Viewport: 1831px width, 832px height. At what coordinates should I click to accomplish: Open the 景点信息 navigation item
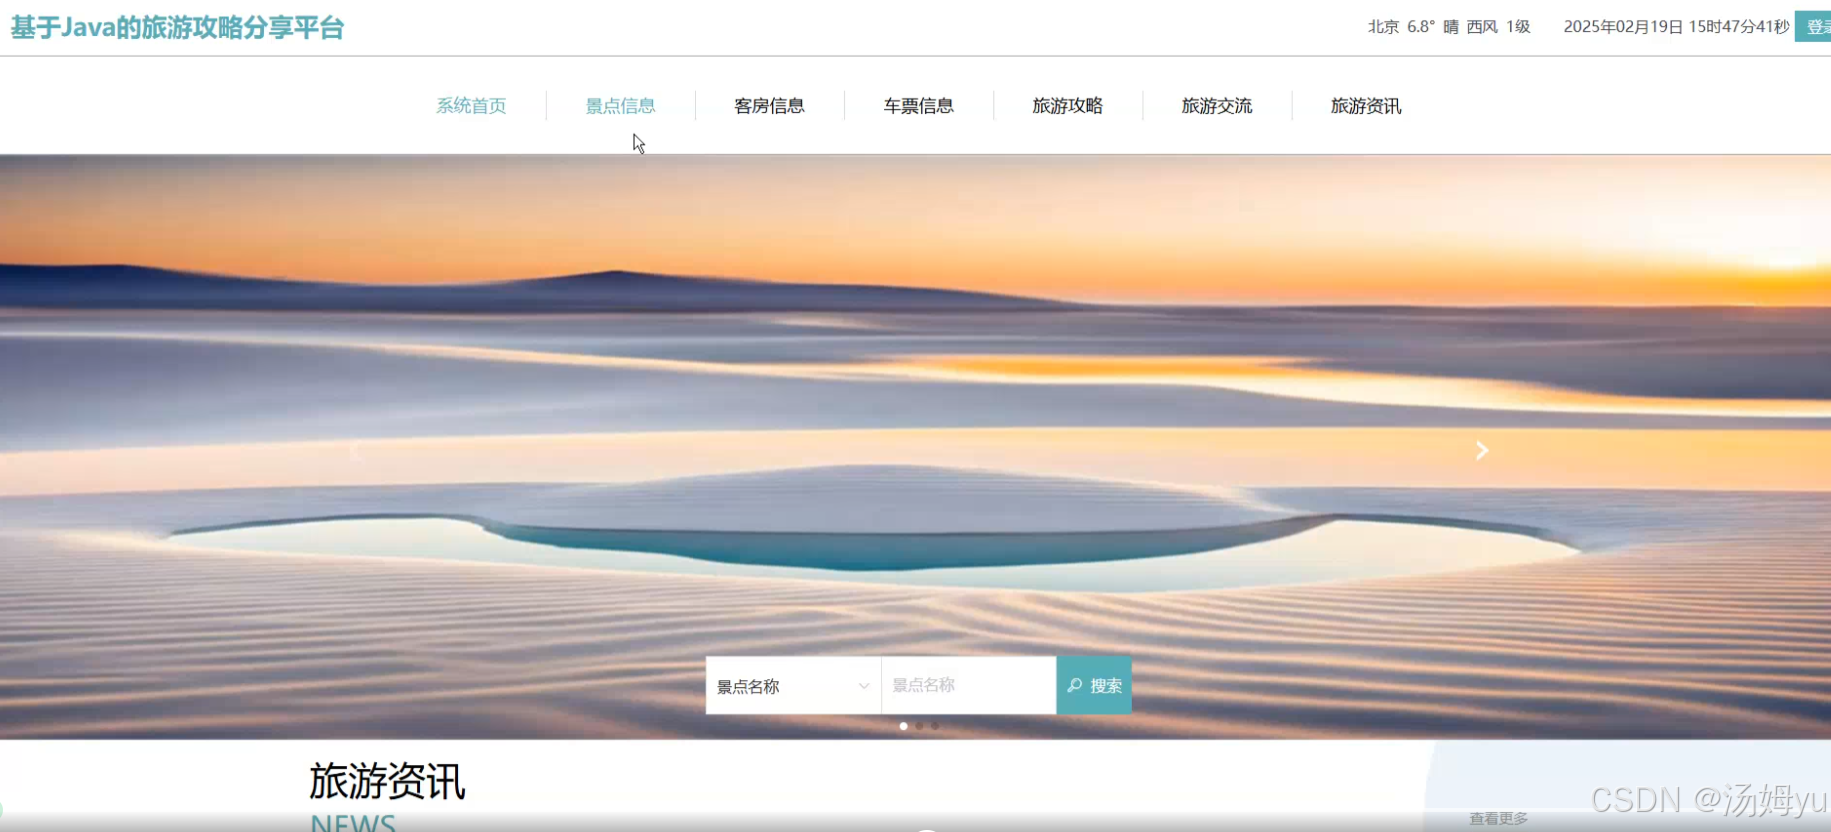(x=620, y=106)
